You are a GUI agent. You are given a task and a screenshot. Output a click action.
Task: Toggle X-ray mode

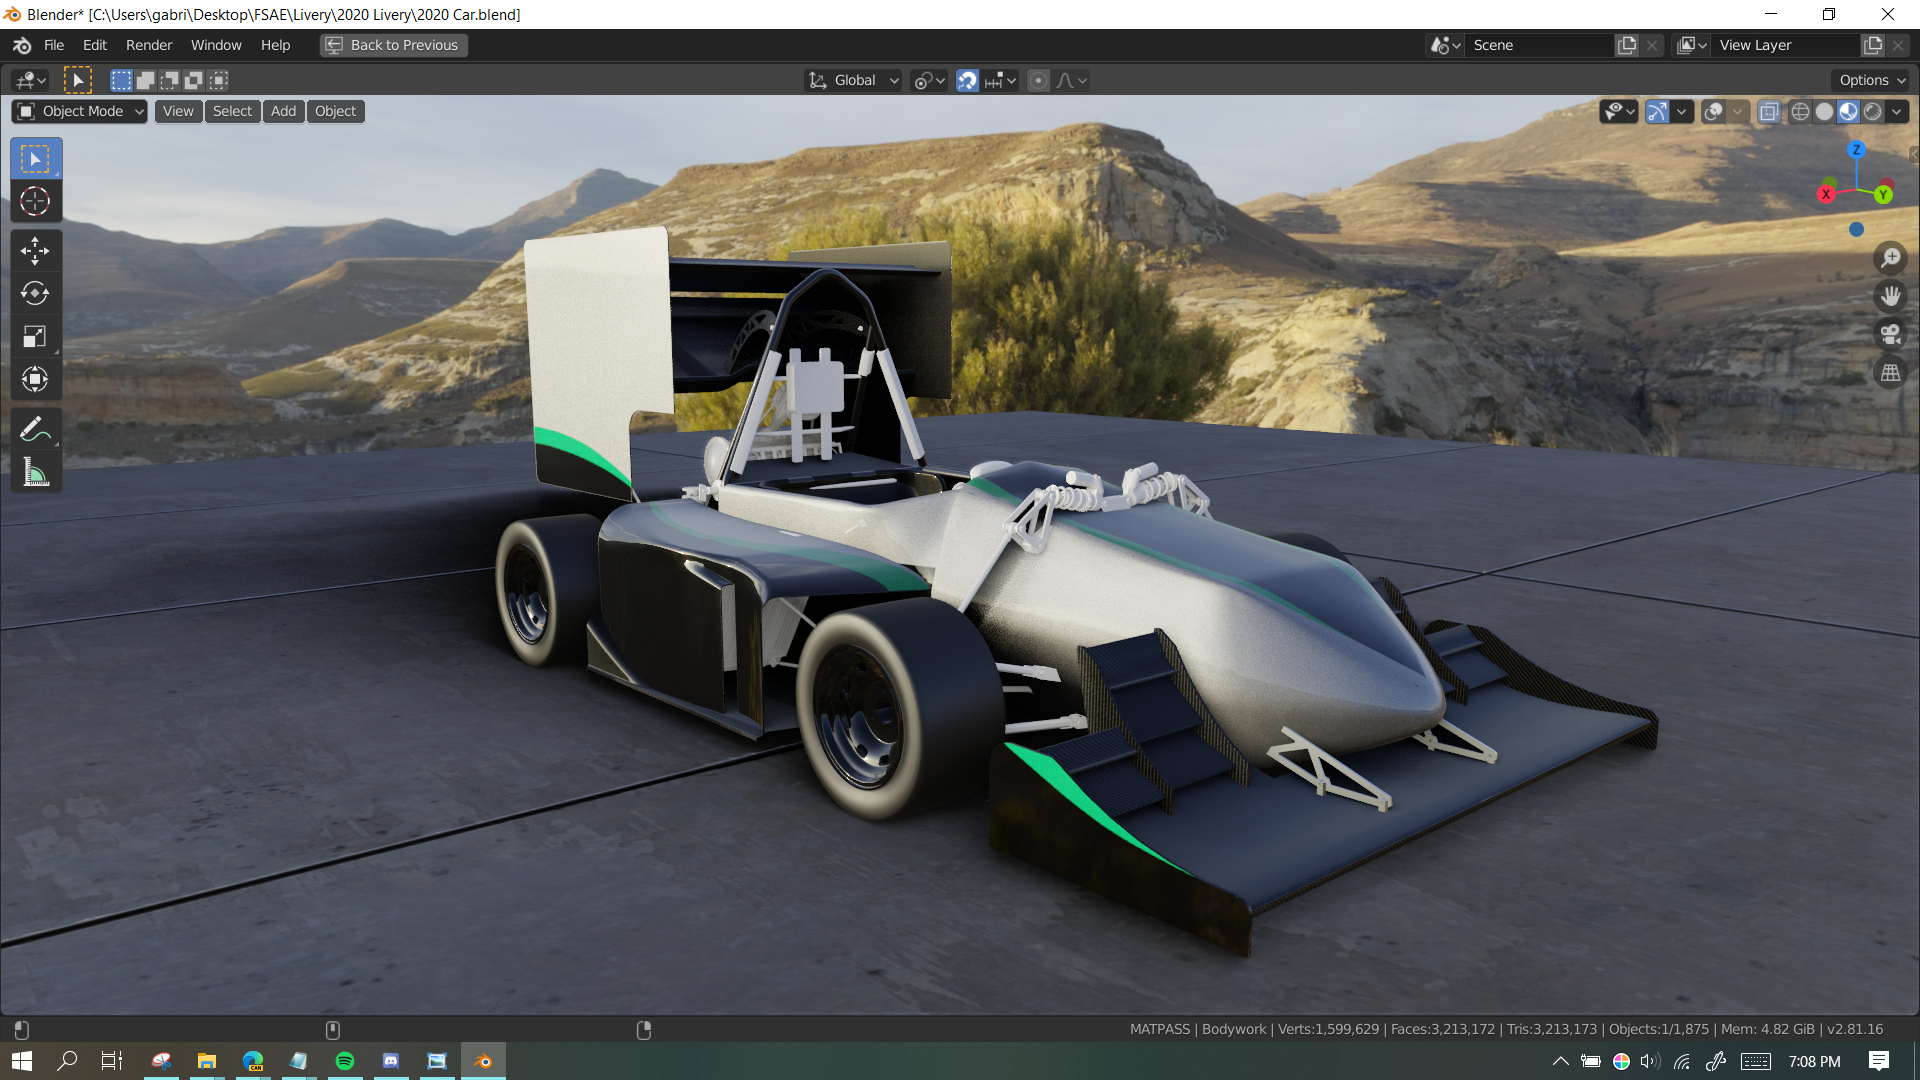coord(1768,112)
